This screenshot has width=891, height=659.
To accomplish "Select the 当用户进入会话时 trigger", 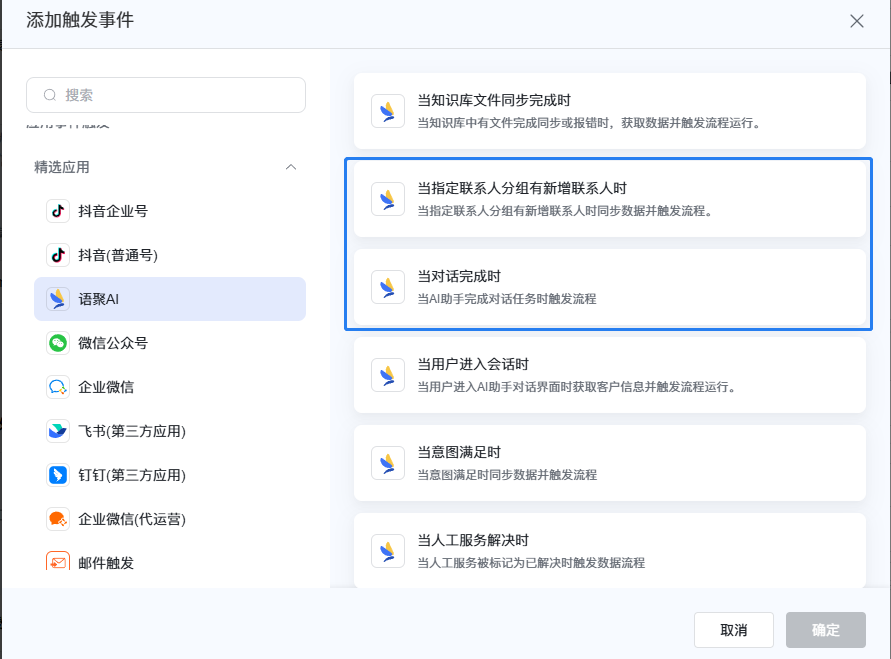I will [x=609, y=374].
